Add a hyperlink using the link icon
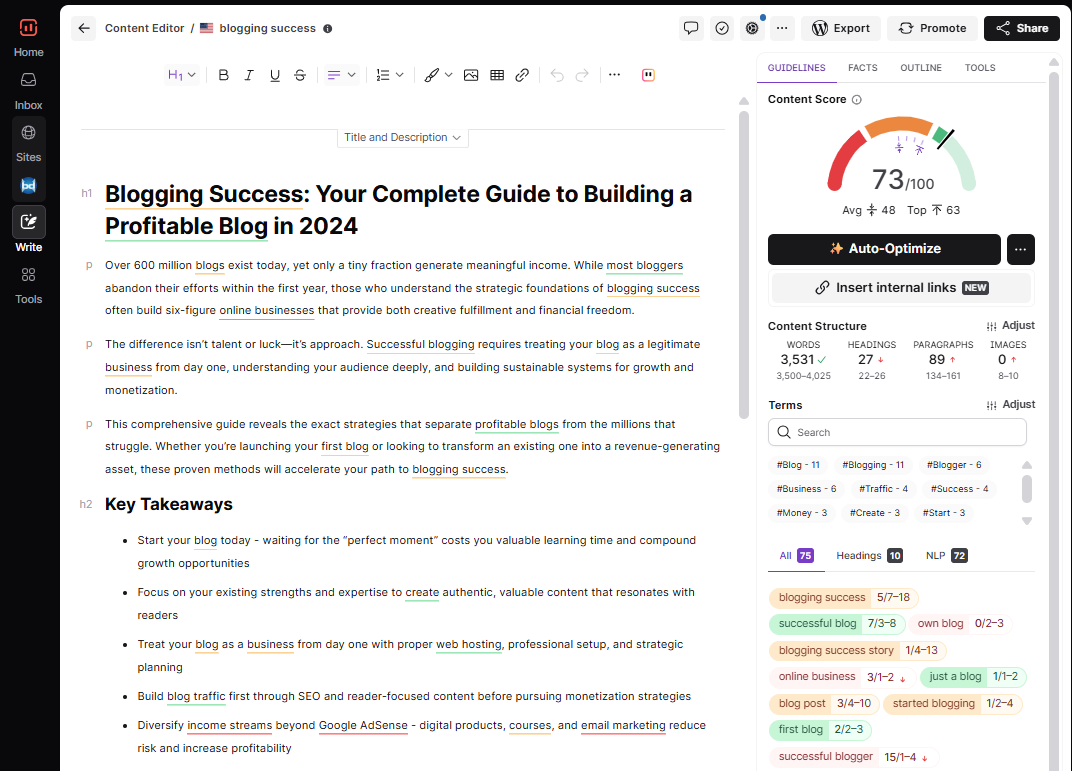This screenshot has height=771, width=1072. [521, 74]
